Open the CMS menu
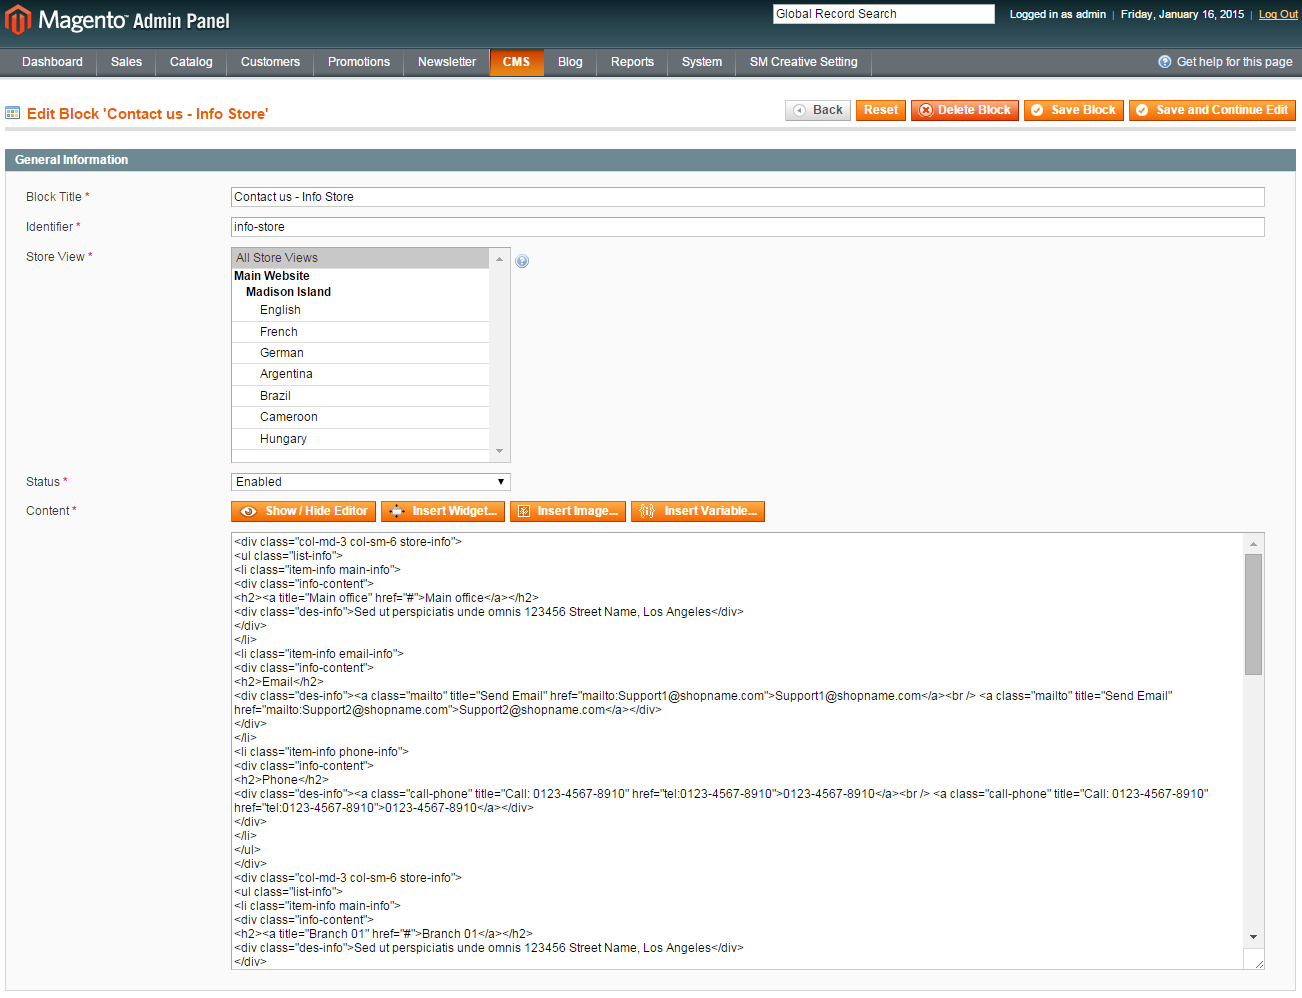Image resolution: width=1302 pixels, height=998 pixels. pyautogui.click(x=517, y=62)
